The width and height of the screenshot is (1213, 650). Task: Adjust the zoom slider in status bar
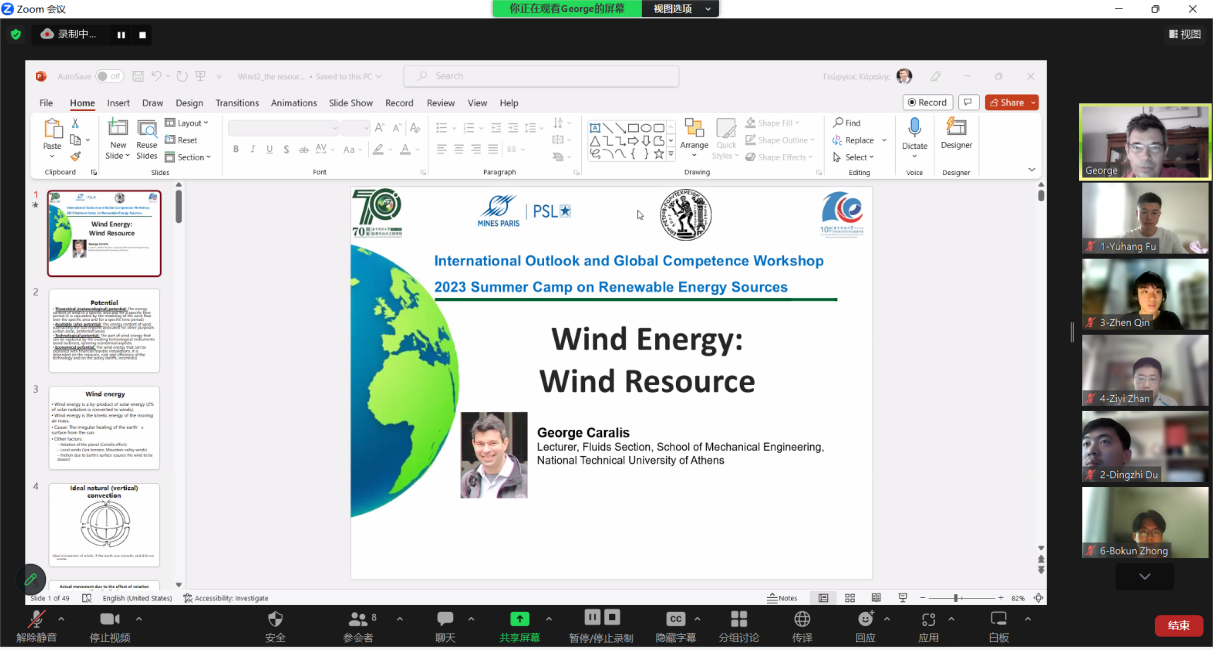click(x=956, y=598)
